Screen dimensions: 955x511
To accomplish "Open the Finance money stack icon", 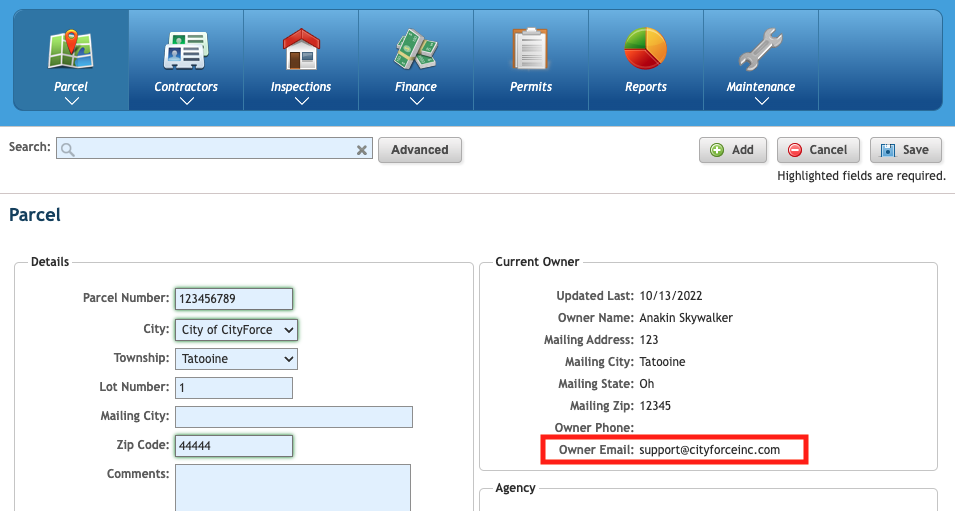I will pos(416,49).
